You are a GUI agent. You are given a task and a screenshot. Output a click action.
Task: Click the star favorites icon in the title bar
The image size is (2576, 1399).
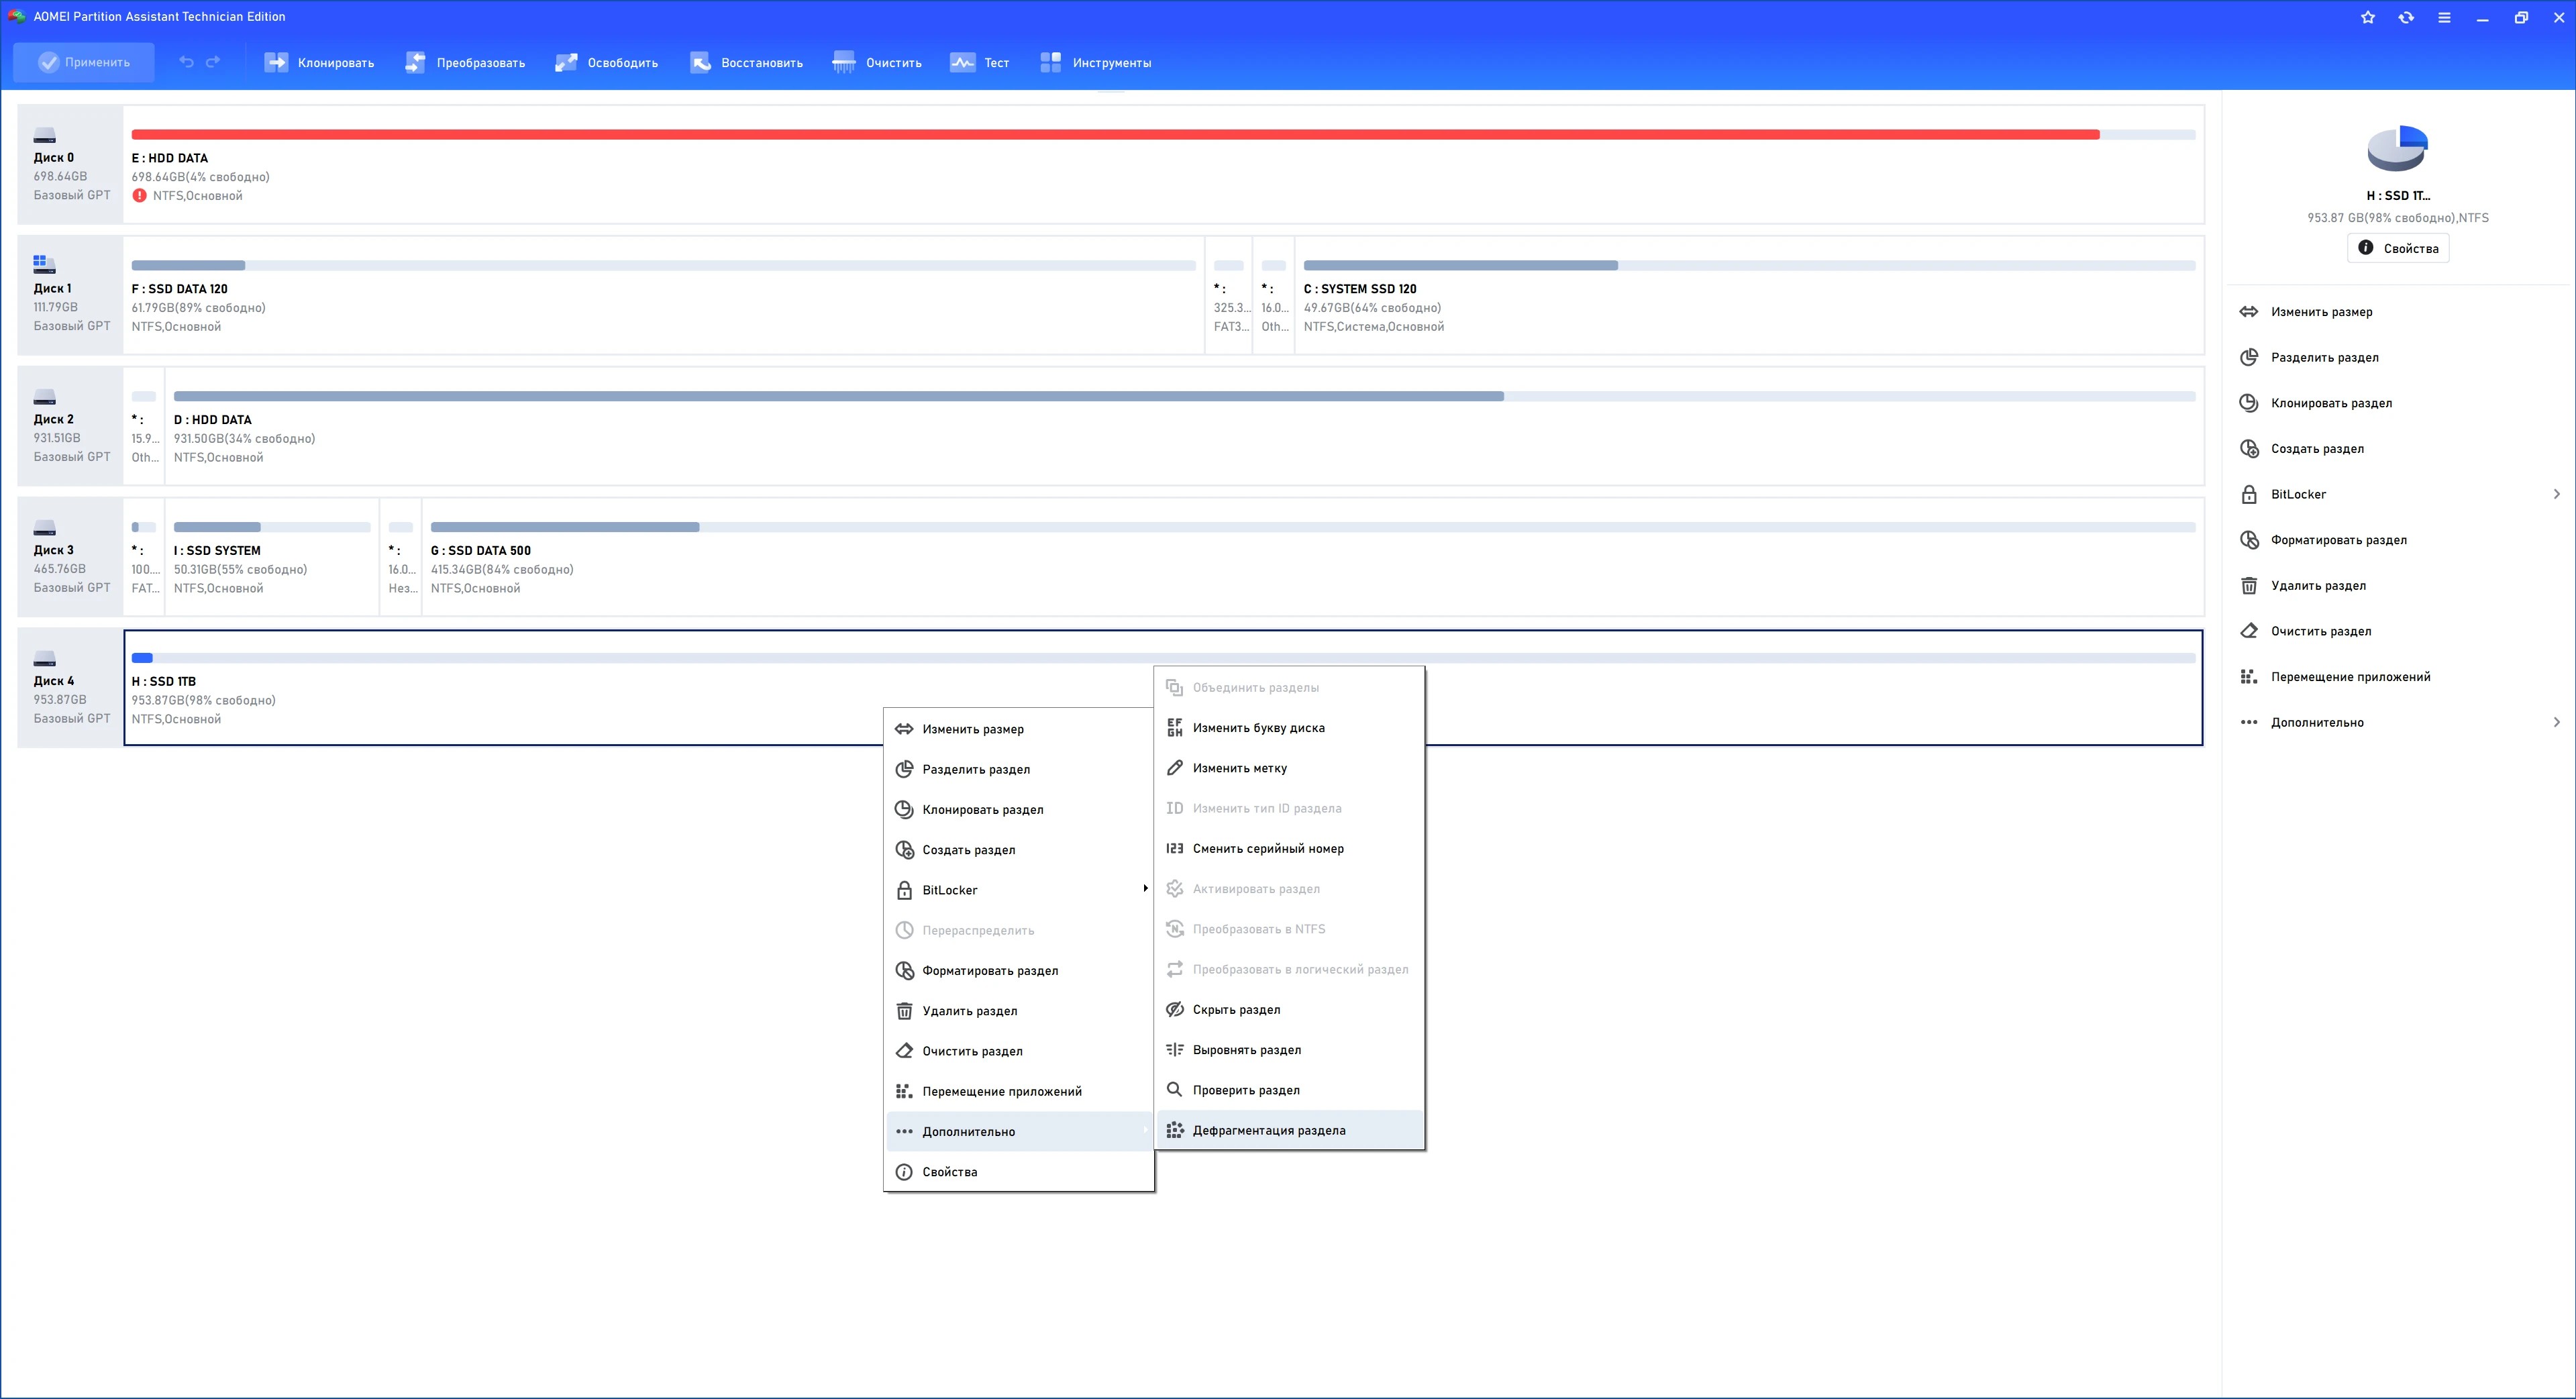click(2368, 17)
